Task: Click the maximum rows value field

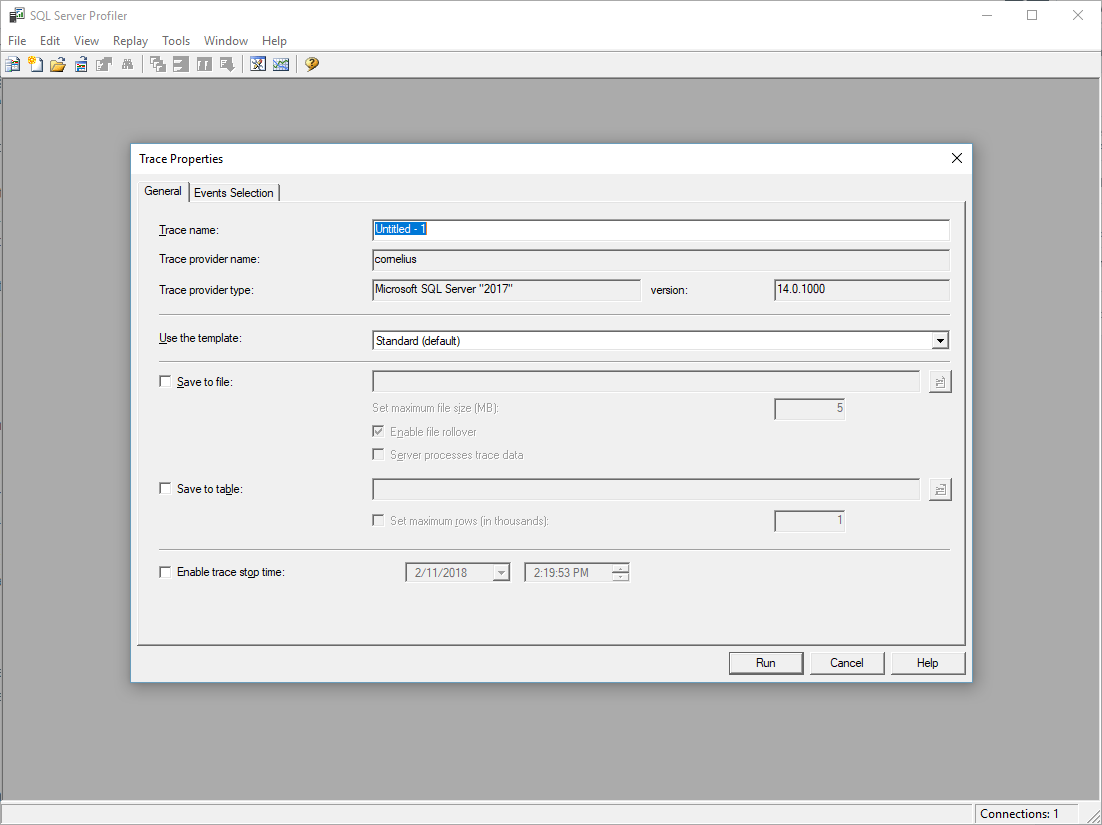Action: click(x=810, y=521)
